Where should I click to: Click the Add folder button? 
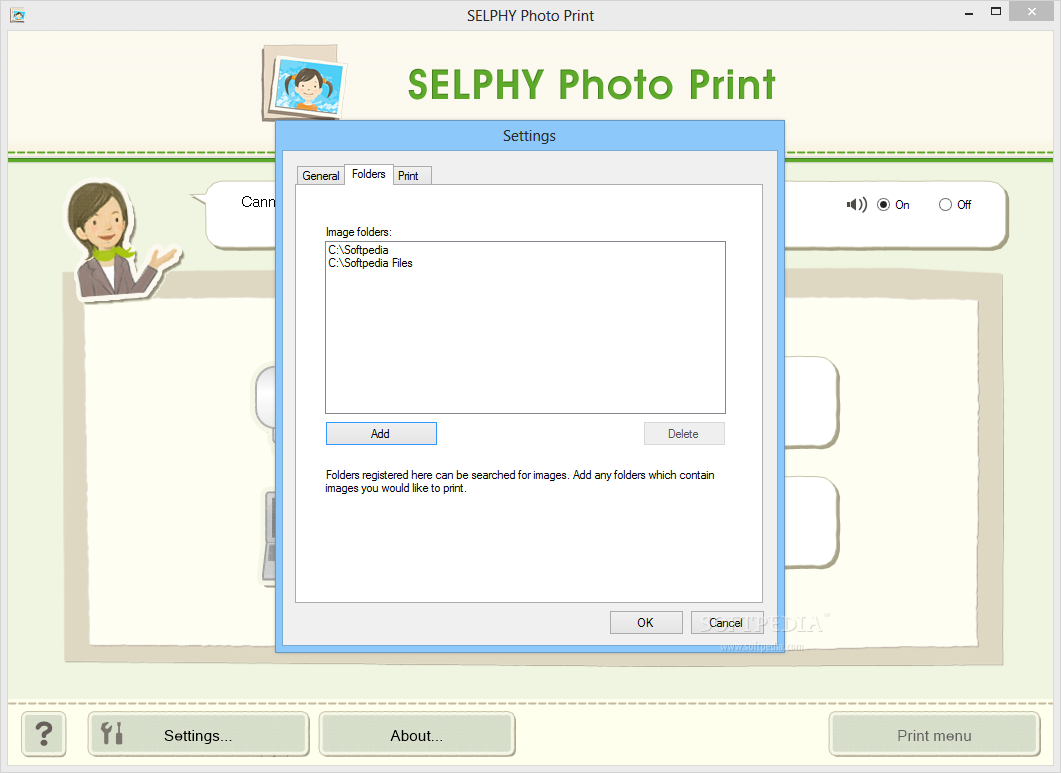(x=381, y=434)
